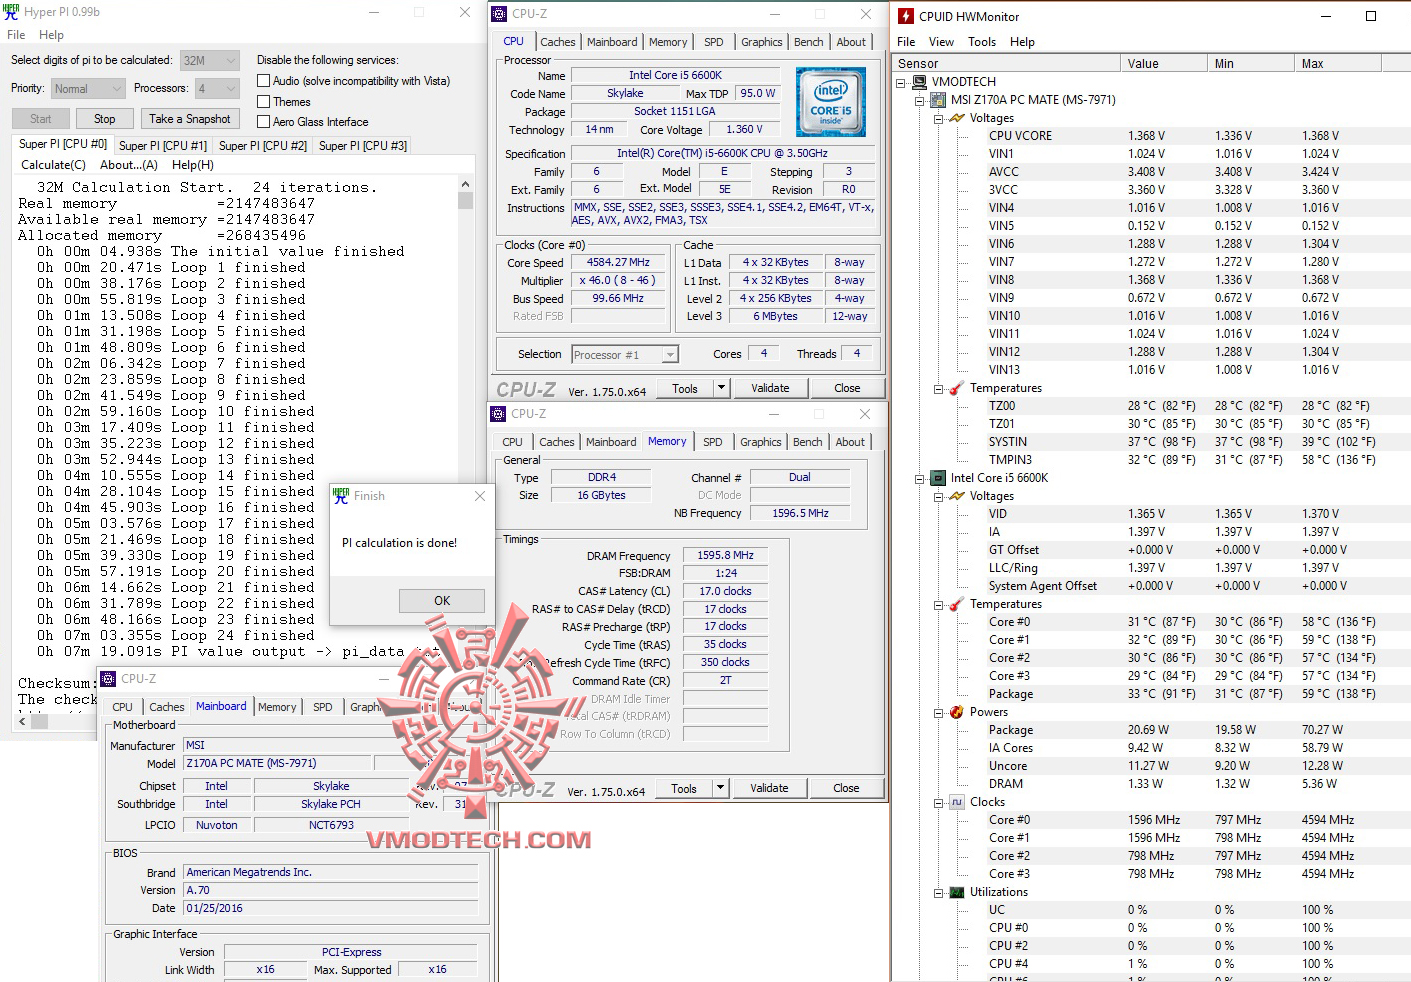Open the Processors count dropdown
The height and width of the screenshot is (982, 1411).
coord(217,88)
